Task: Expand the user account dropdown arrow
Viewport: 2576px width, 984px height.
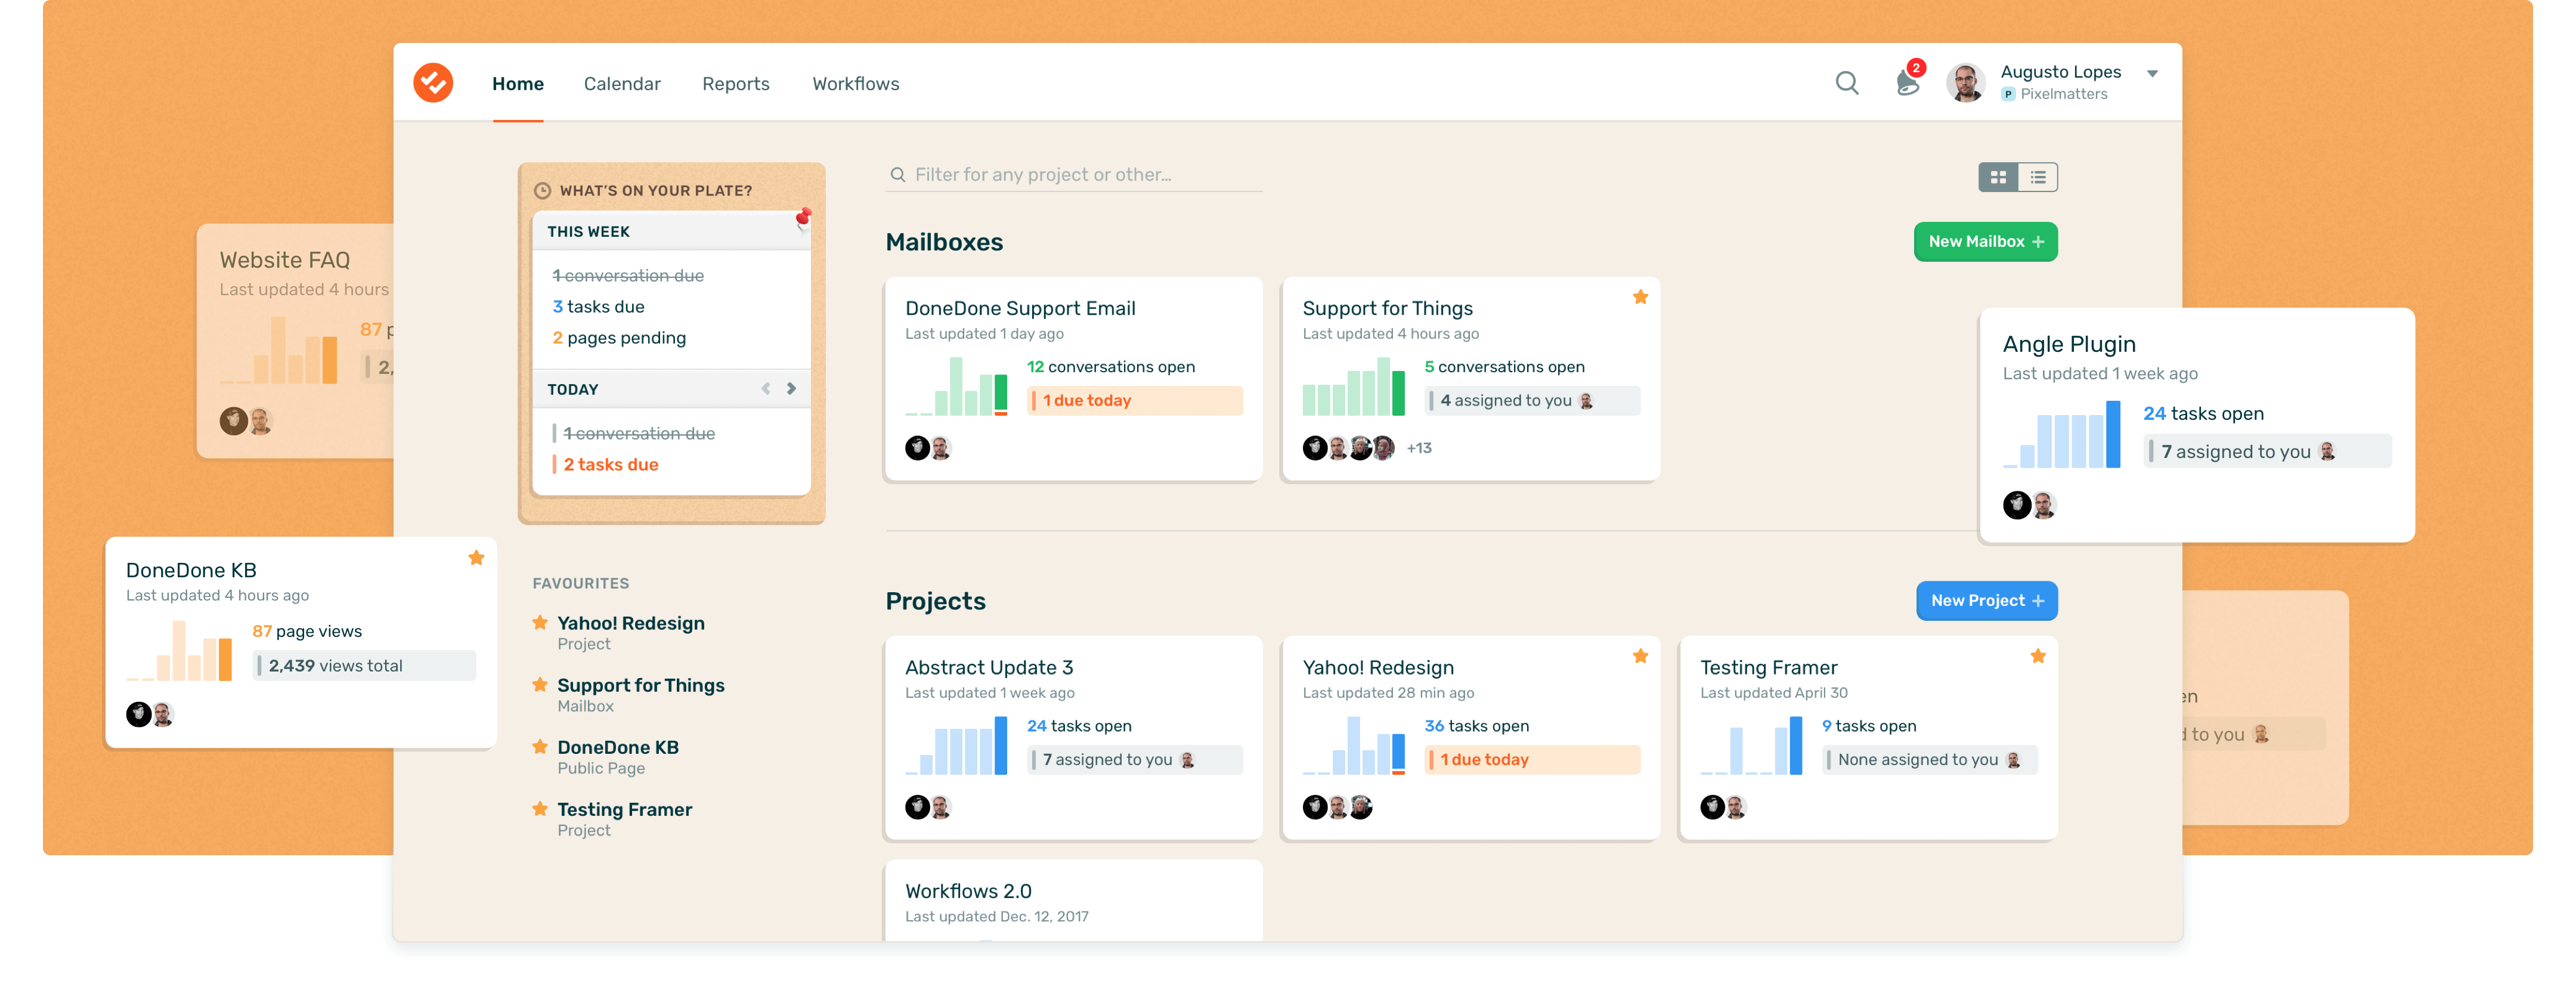Action: [2152, 74]
